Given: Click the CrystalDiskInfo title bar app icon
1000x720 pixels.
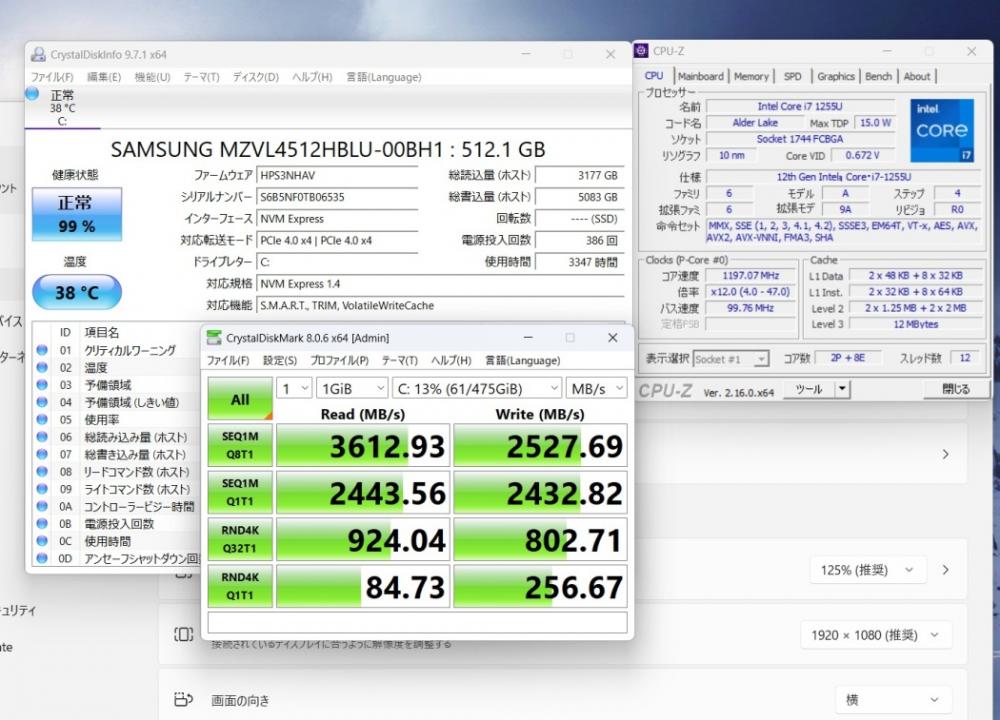Looking at the screenshot, I should (x=38, y=54).
